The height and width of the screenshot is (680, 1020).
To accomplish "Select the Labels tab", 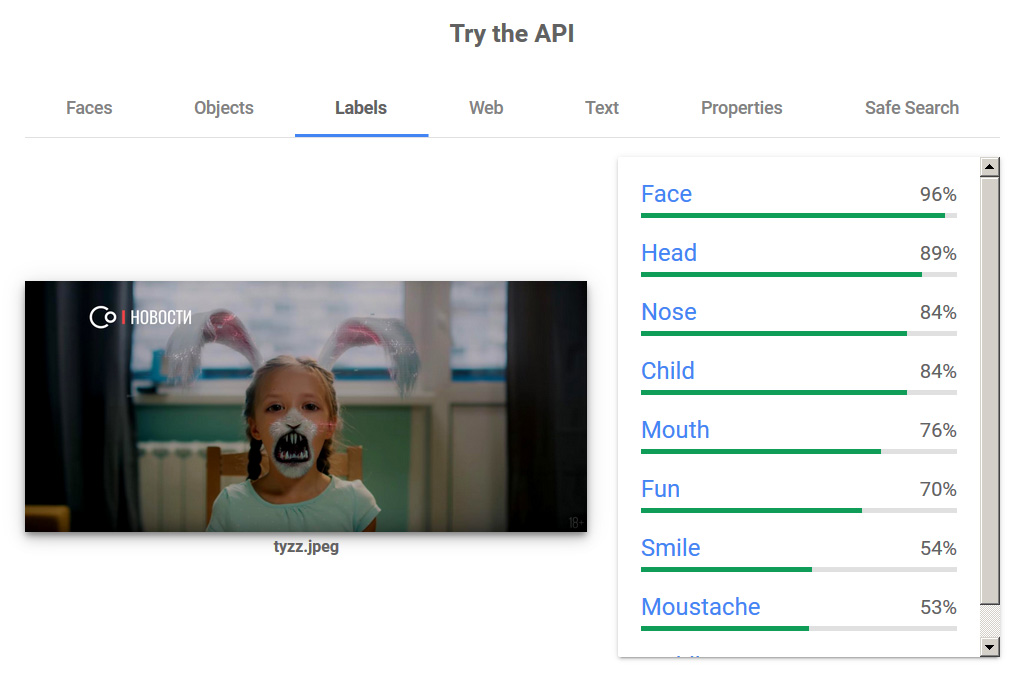I will (x=361, y=108).
